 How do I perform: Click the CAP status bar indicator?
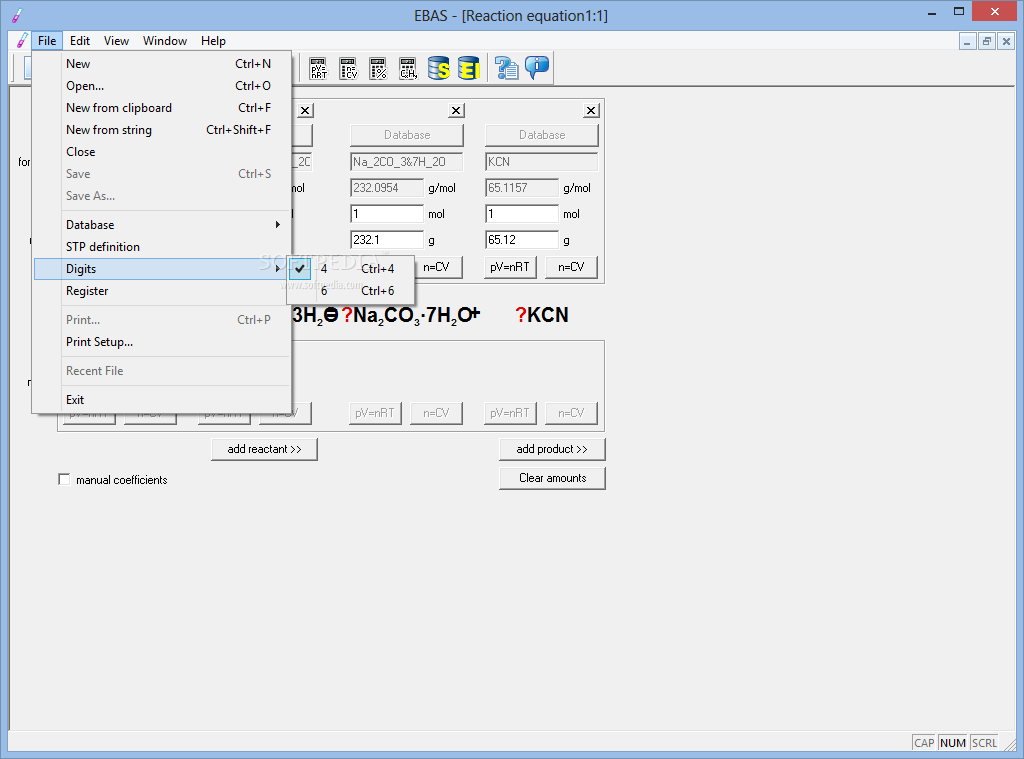pos(924,743)
